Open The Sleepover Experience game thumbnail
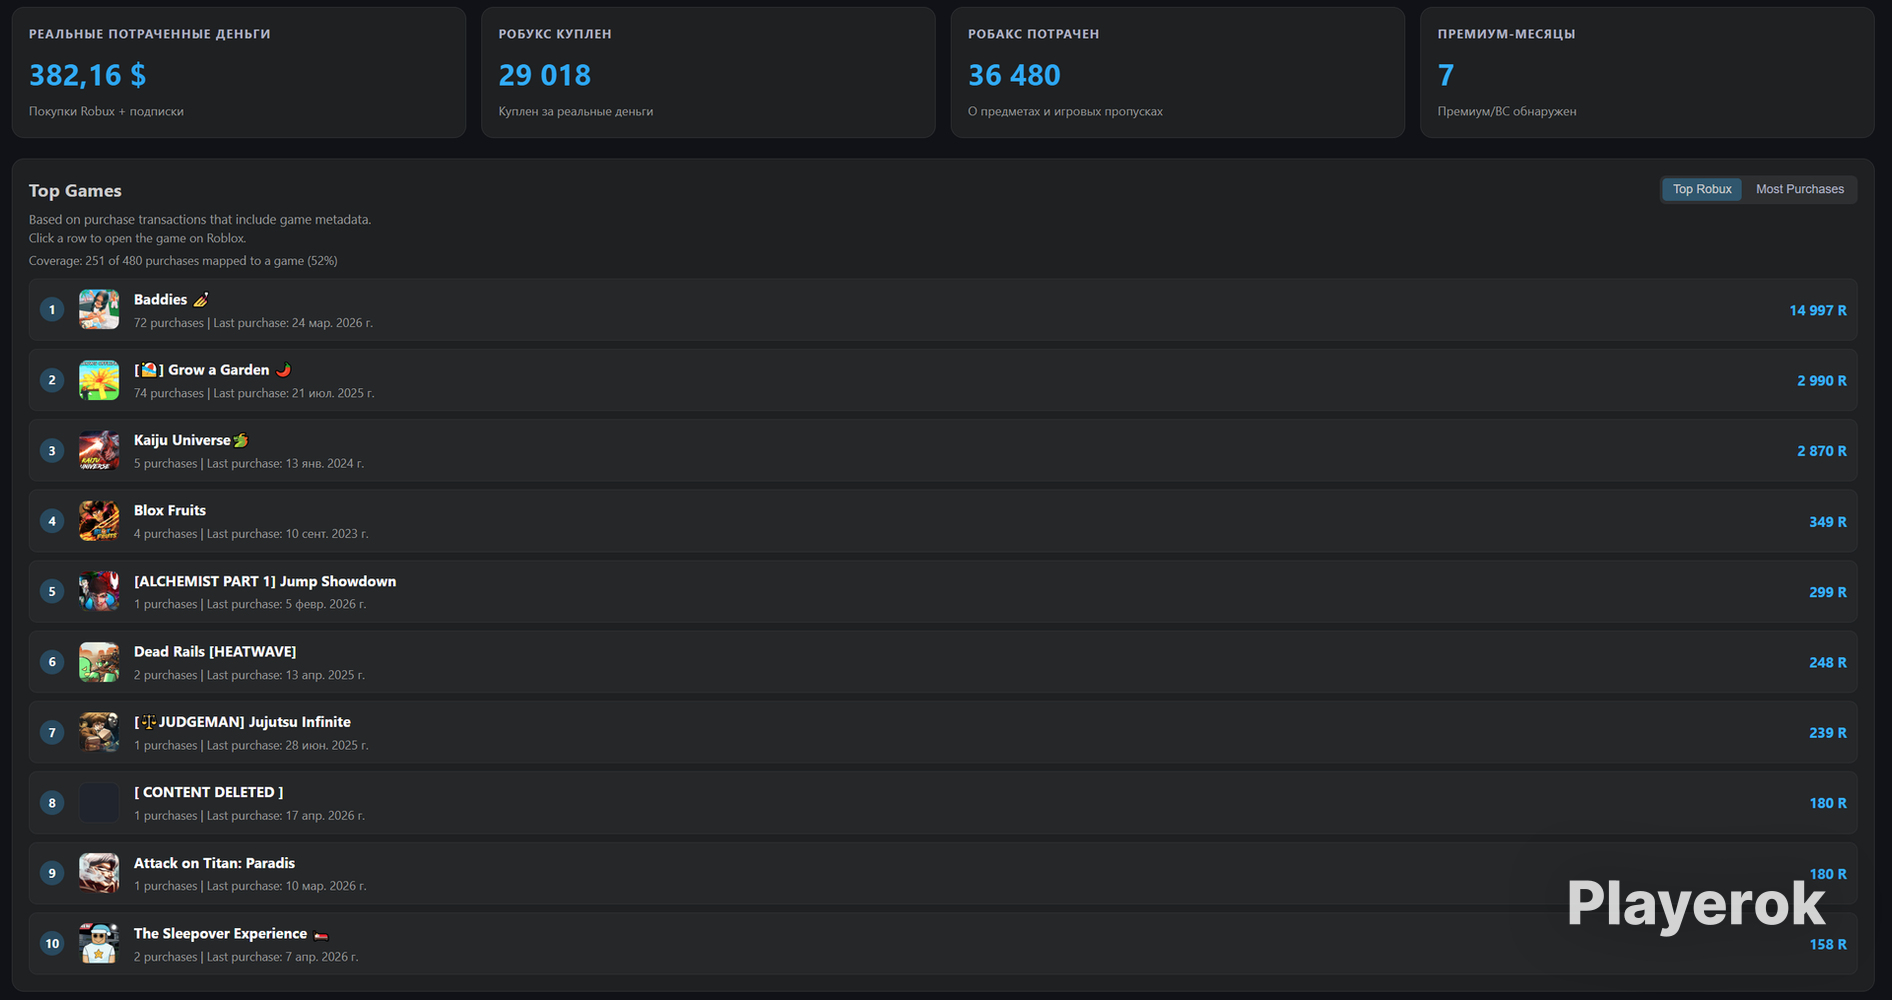1892x1000 pixels. 99,943
